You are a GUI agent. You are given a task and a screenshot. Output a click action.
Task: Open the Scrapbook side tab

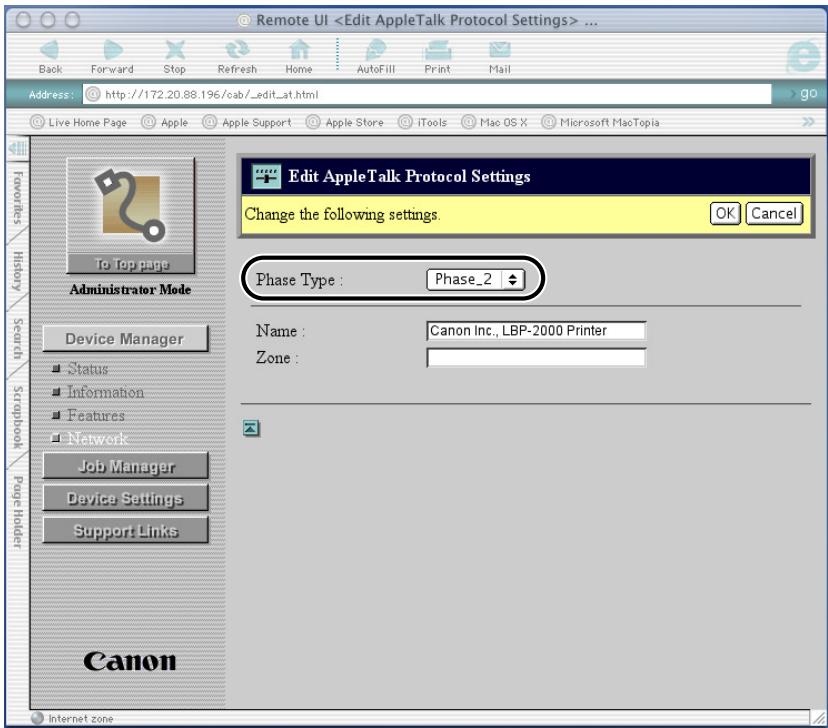coord(18,417)
